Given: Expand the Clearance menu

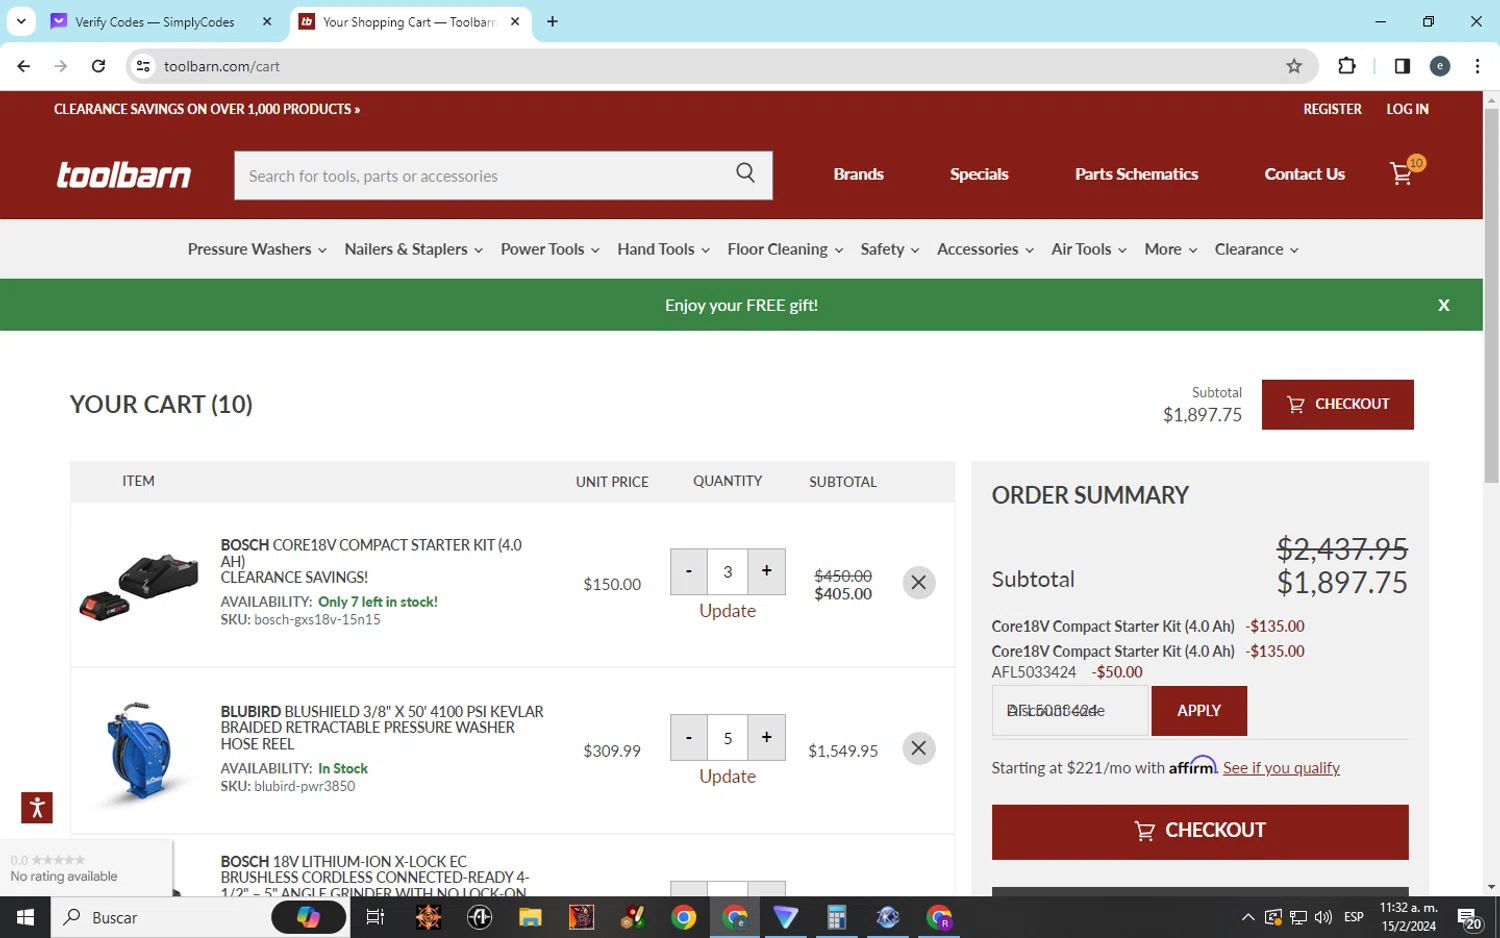Looking at the screenshot, I should 1256,249.
